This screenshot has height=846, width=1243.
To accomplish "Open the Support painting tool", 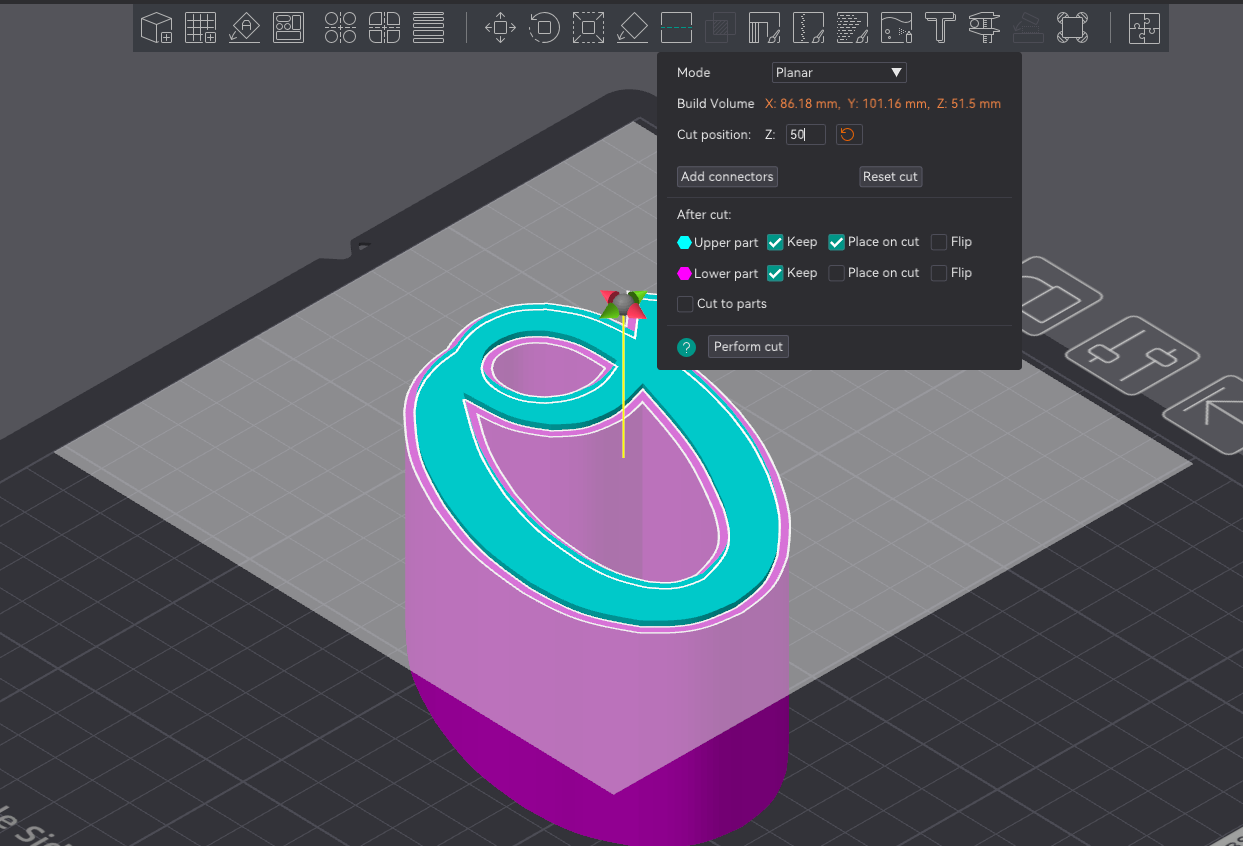I will (764, 27).
